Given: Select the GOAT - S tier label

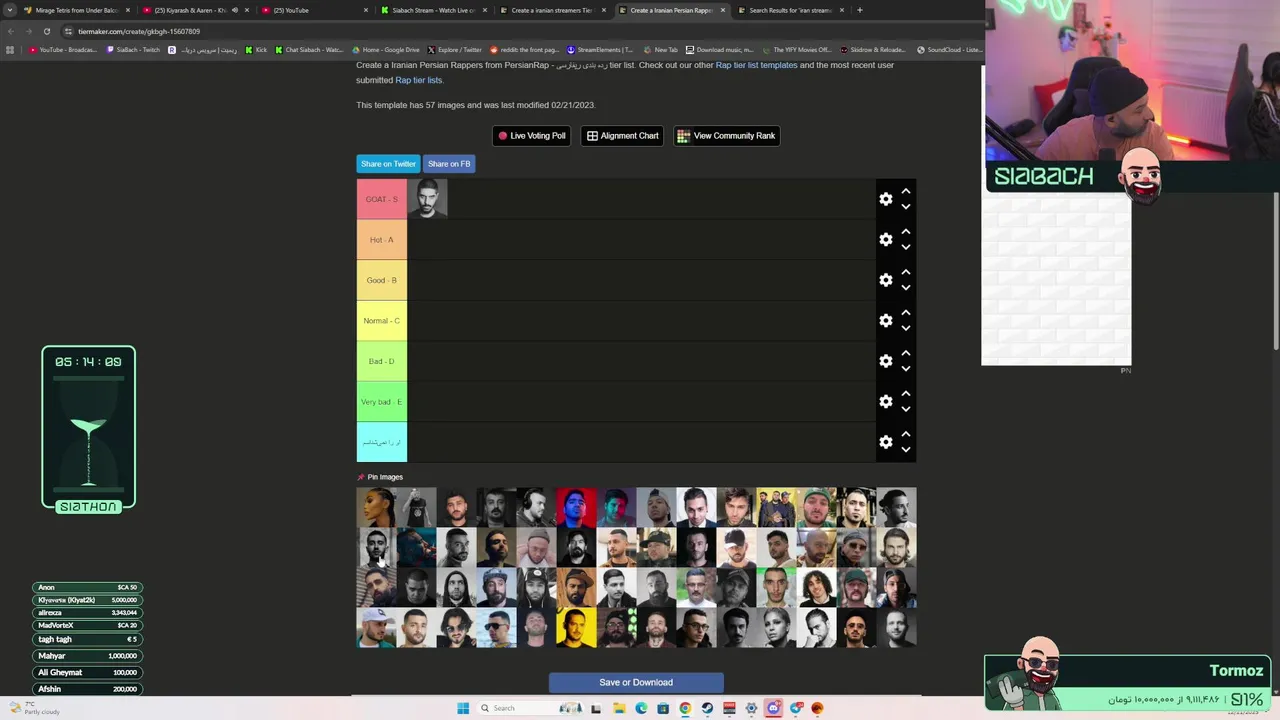Looking at the screenshot, I should 381,199.
